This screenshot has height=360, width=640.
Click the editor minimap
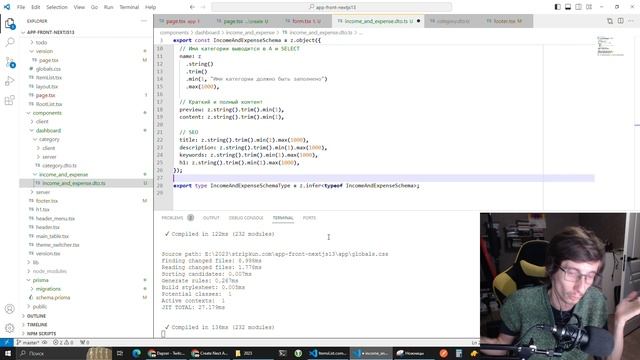611,46
